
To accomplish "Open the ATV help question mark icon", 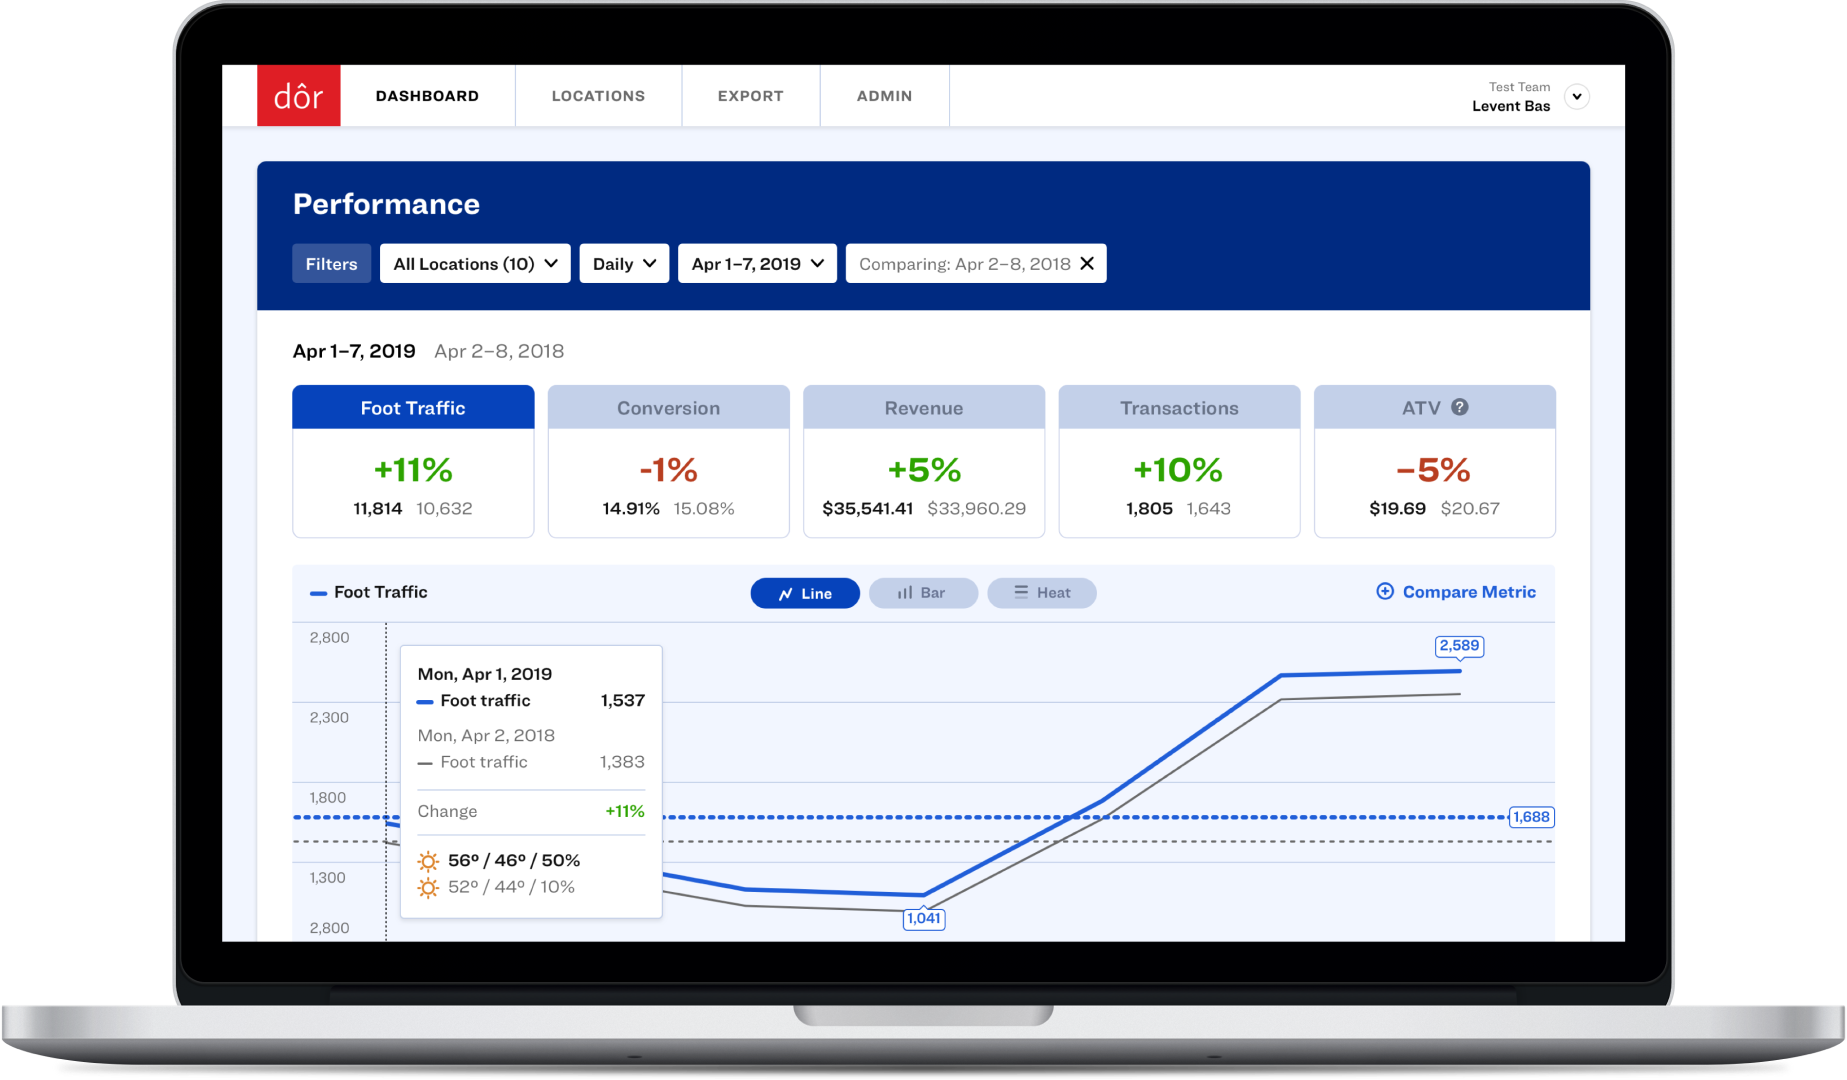I will 1460,407.
